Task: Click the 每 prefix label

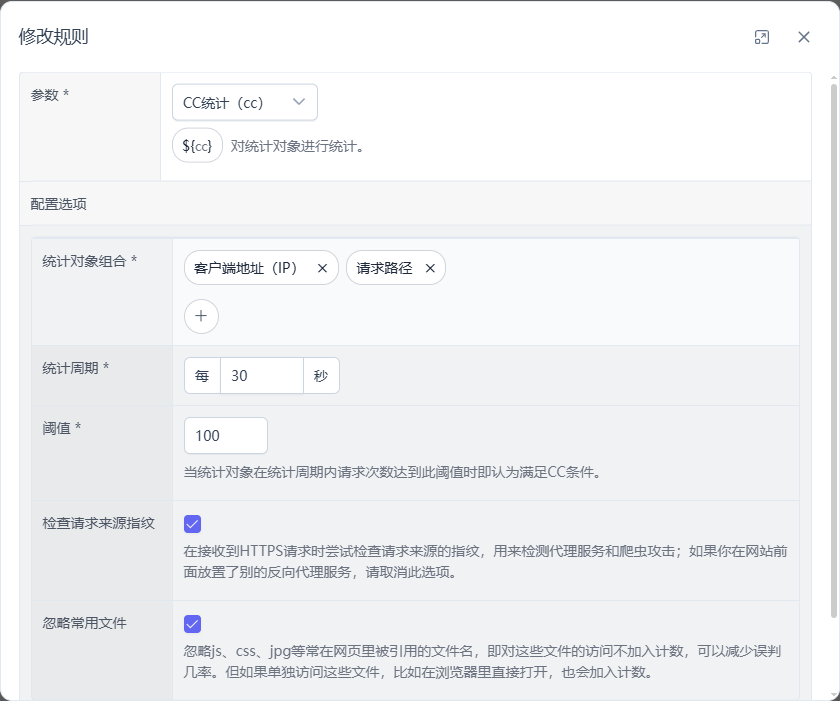Action: (202, 375)
